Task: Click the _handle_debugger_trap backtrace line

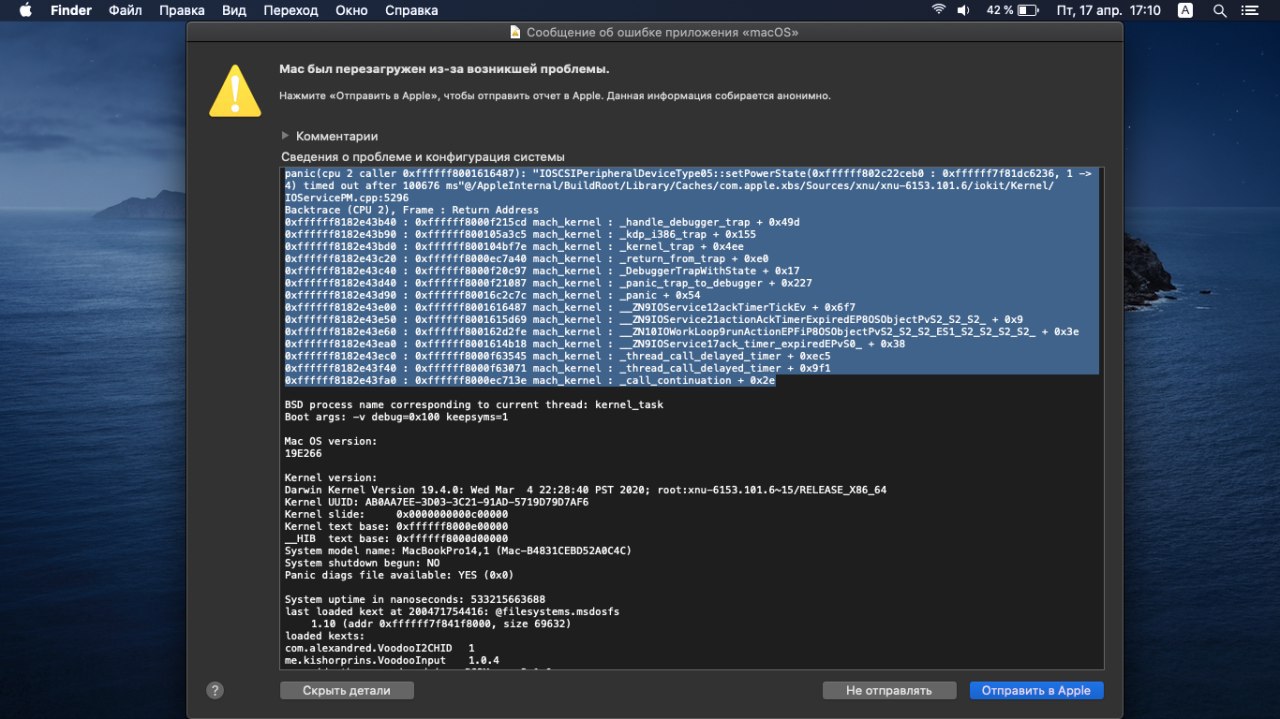Action: (x=542, y=222)
